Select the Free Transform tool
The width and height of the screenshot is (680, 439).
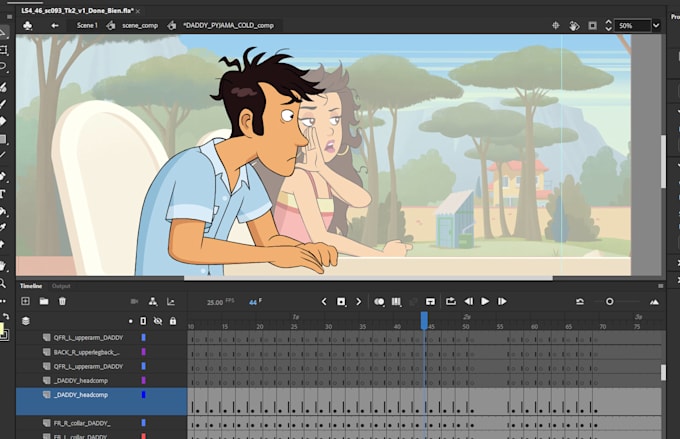3,50
